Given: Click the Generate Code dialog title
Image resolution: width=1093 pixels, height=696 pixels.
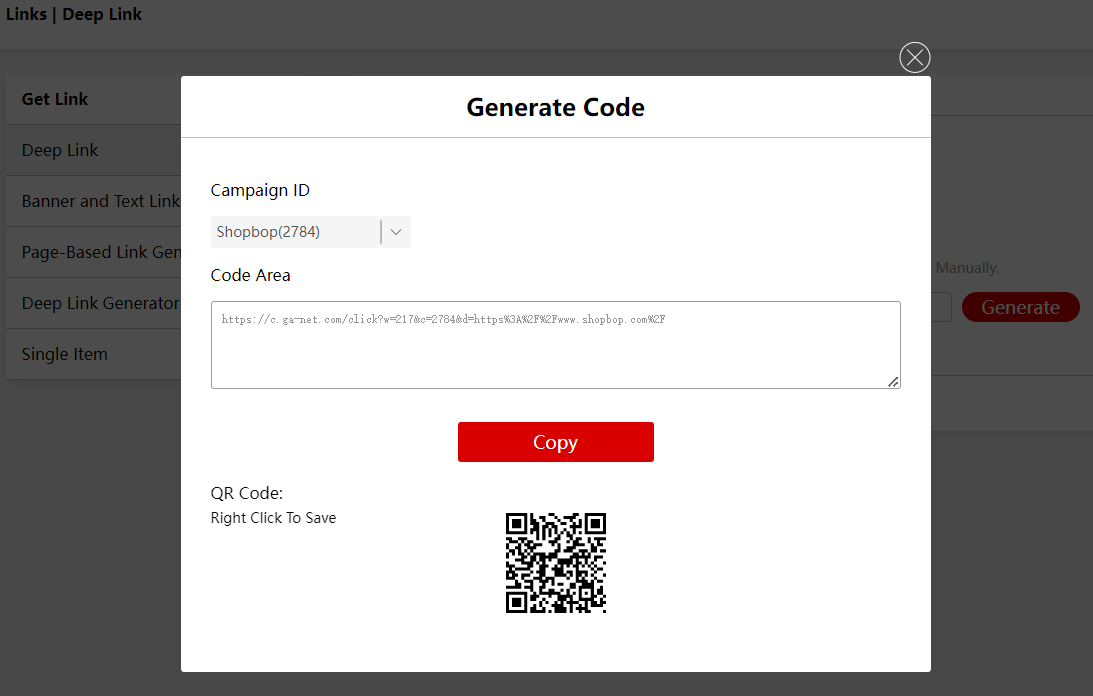Looking at the screenshot, I should click(556, 107).
